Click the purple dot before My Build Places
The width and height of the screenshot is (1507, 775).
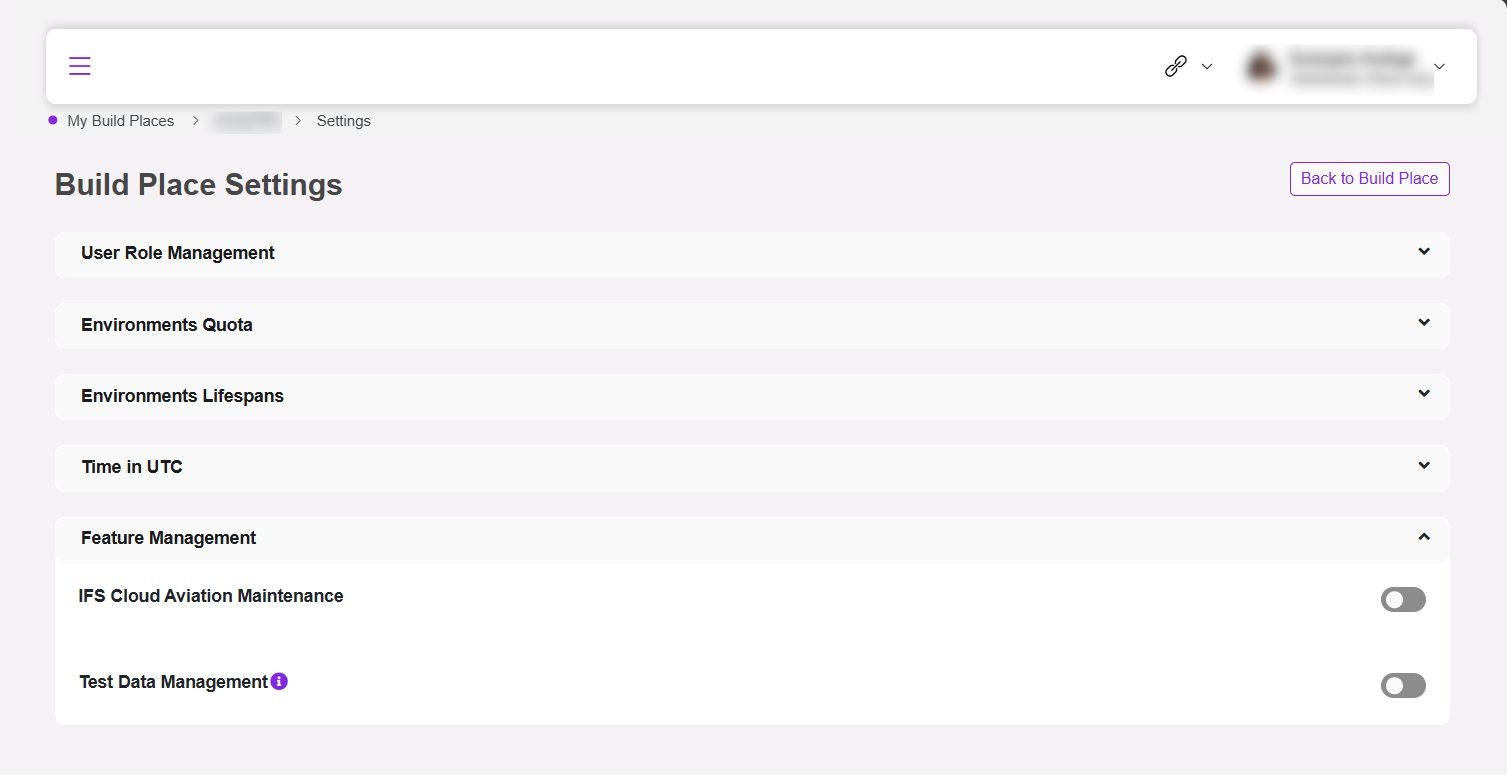53,120
